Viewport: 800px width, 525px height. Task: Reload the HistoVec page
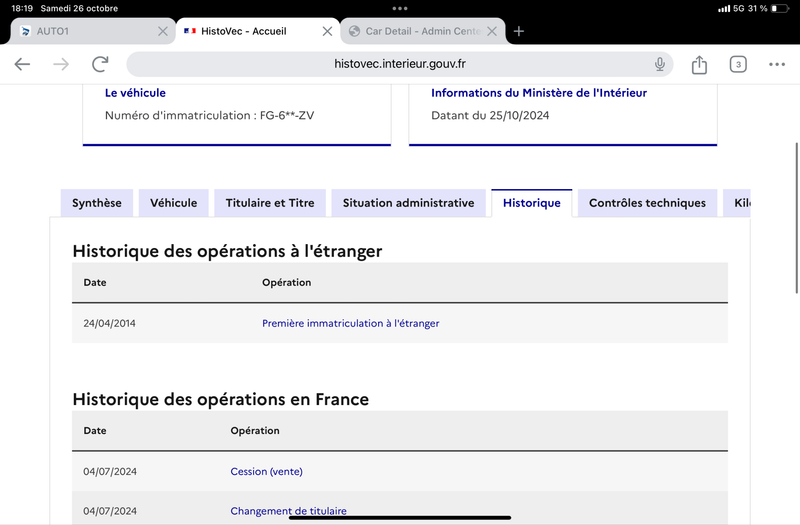point(100,64)
